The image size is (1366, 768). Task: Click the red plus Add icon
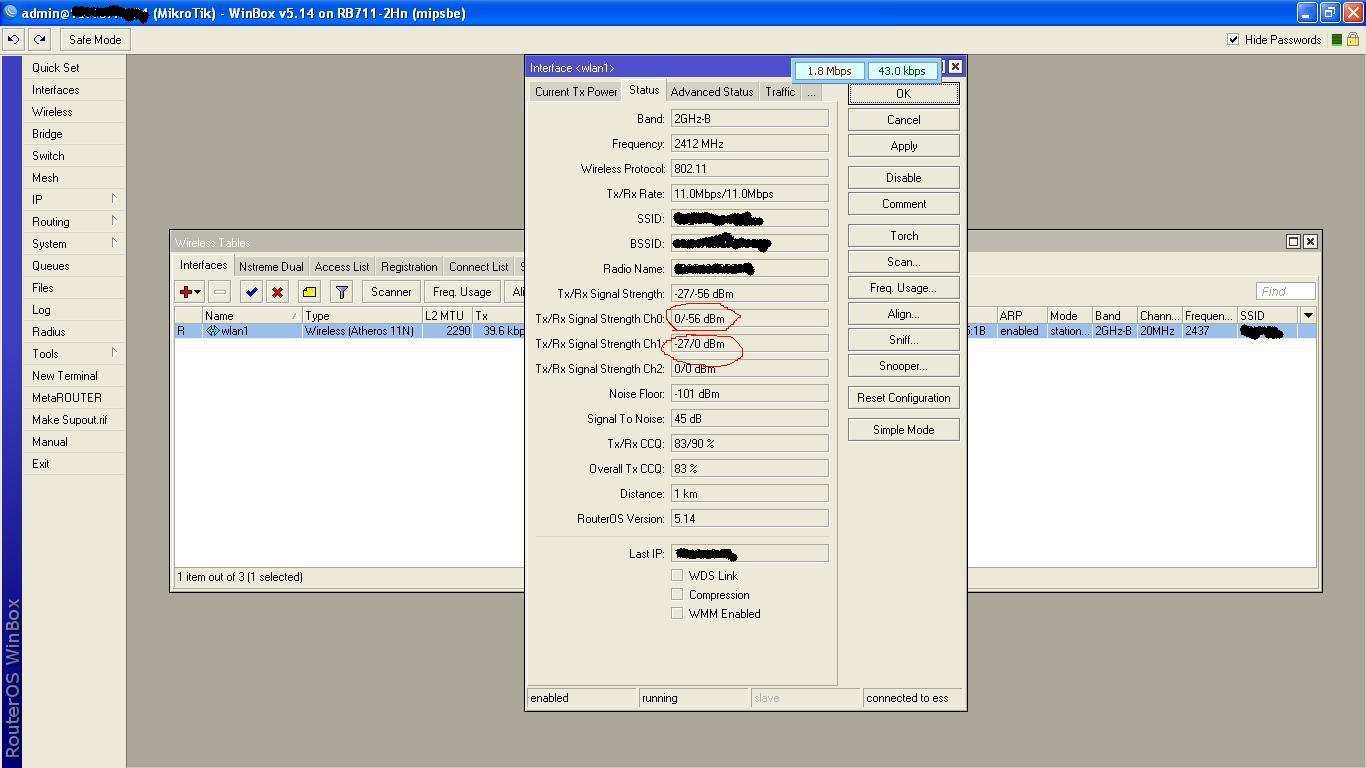[185, 292]
